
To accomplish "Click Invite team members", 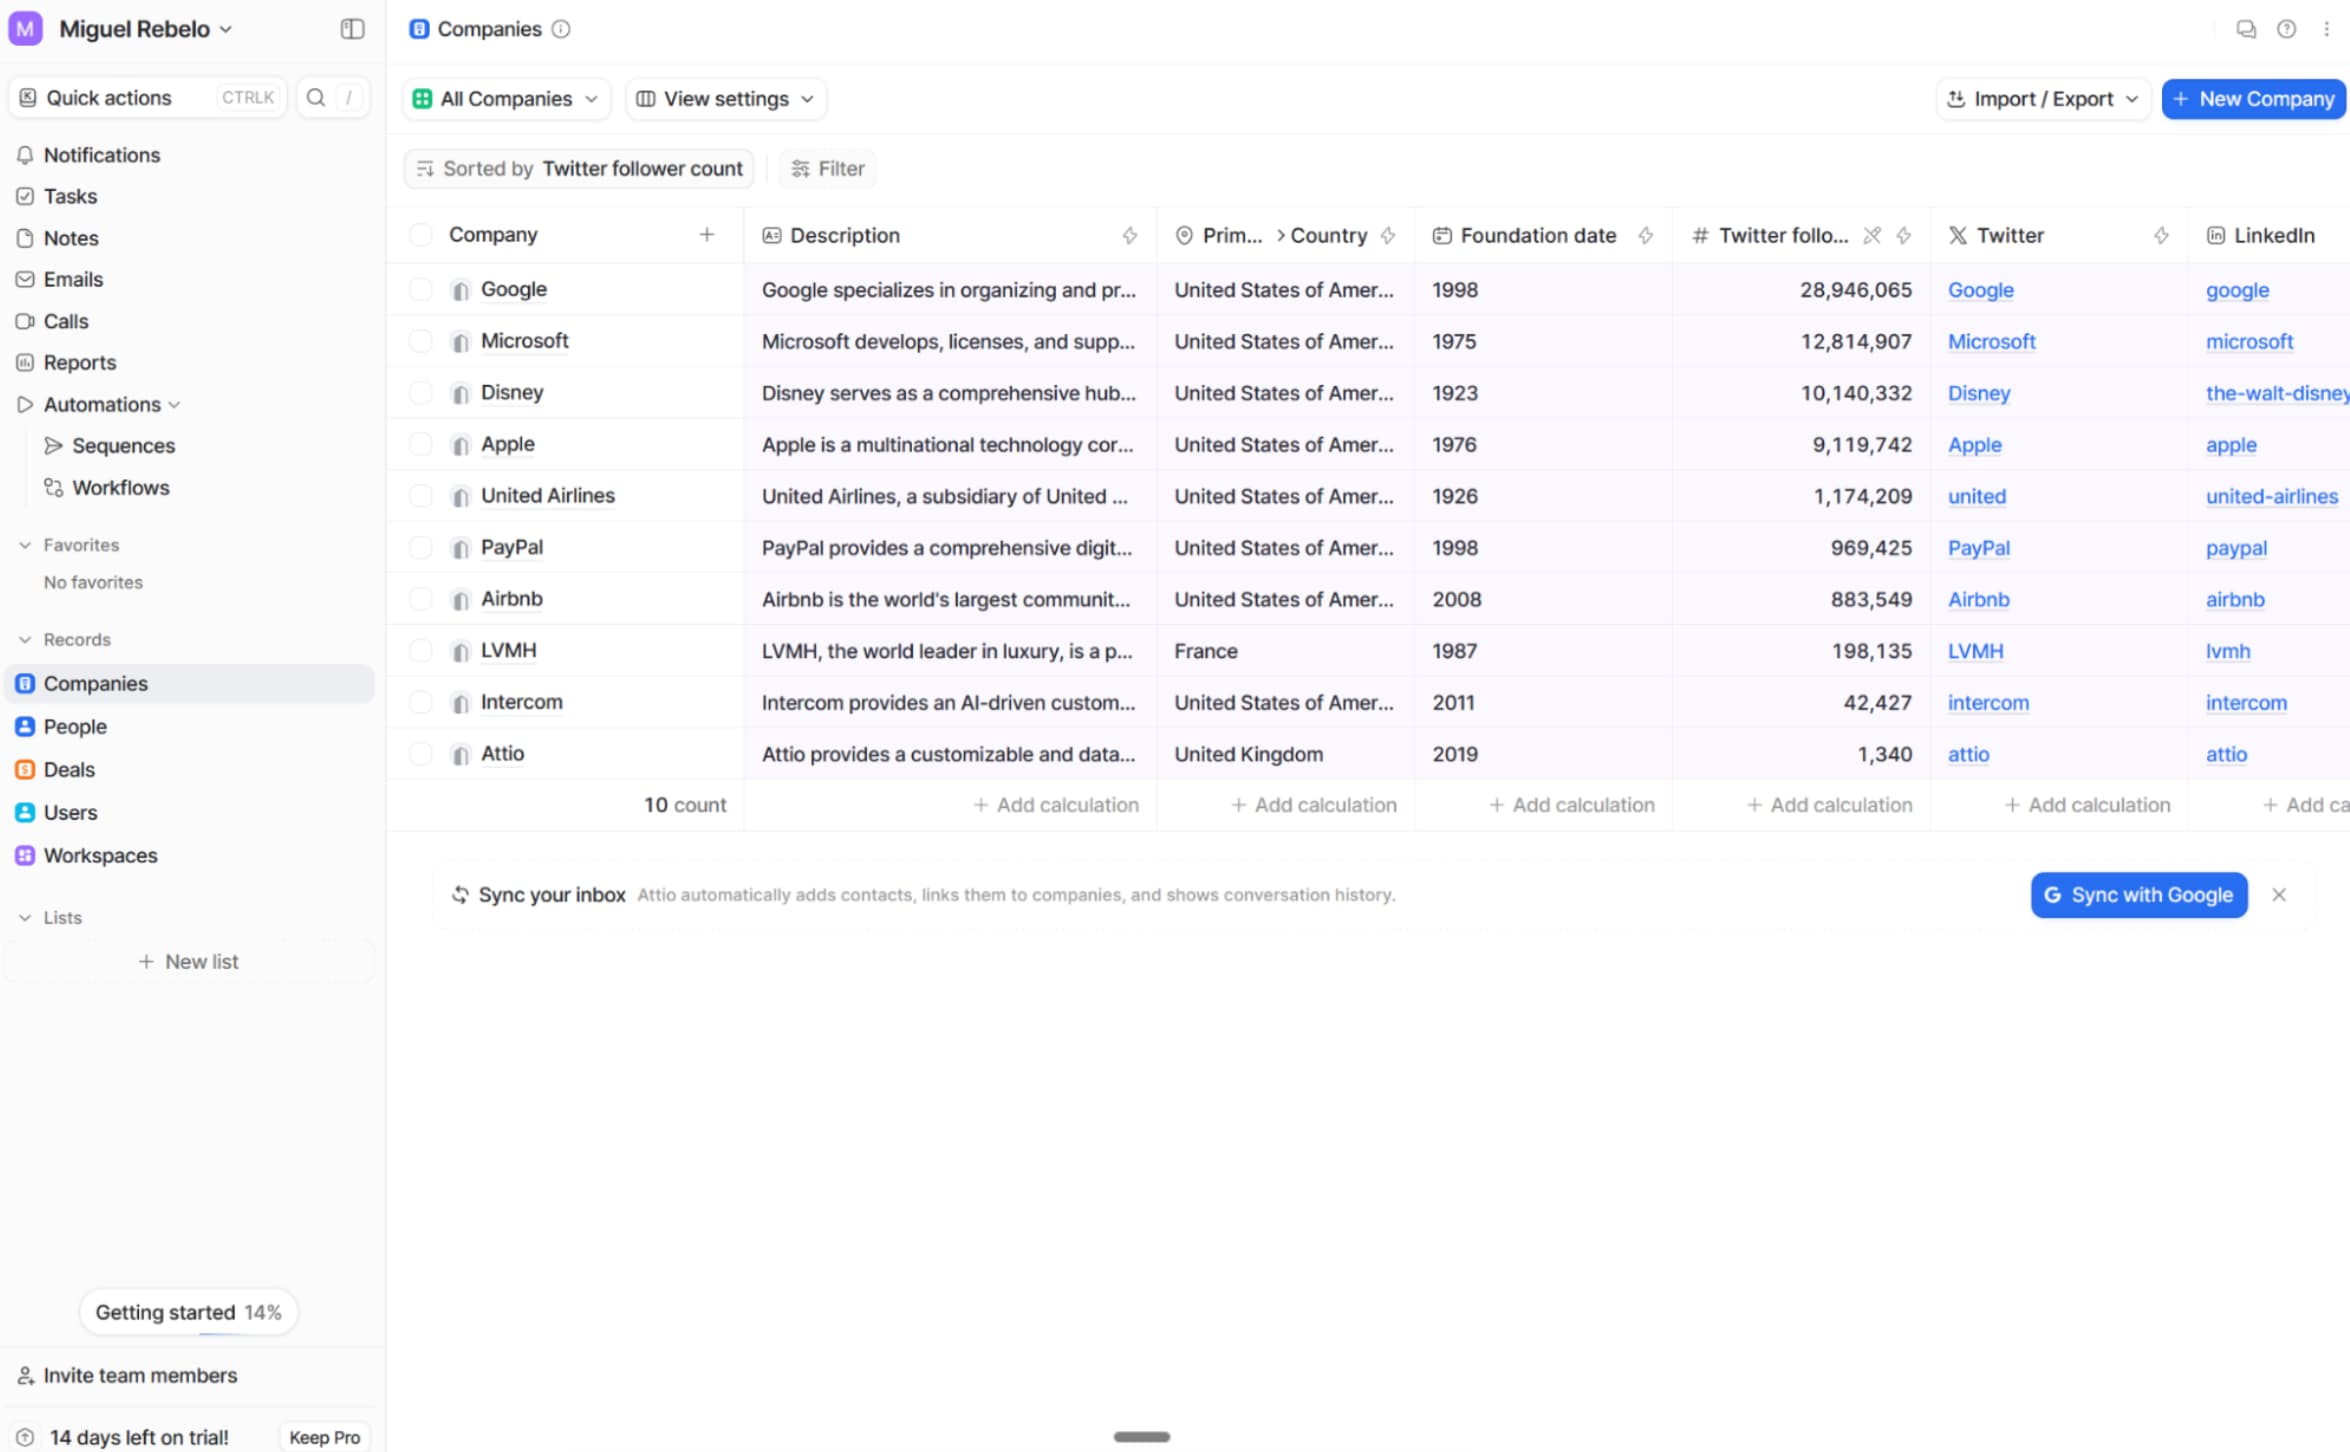I will pyautogui.click(x=127, y=1376).
